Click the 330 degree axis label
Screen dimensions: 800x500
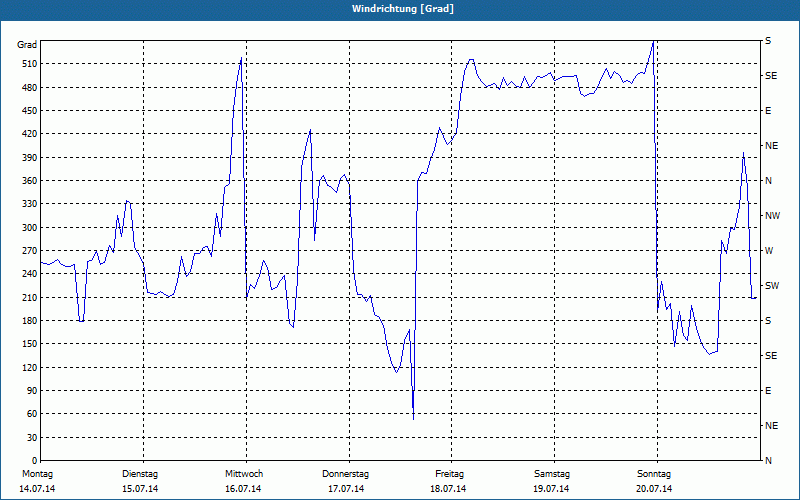pyautogui.click(x=29, y=204)
